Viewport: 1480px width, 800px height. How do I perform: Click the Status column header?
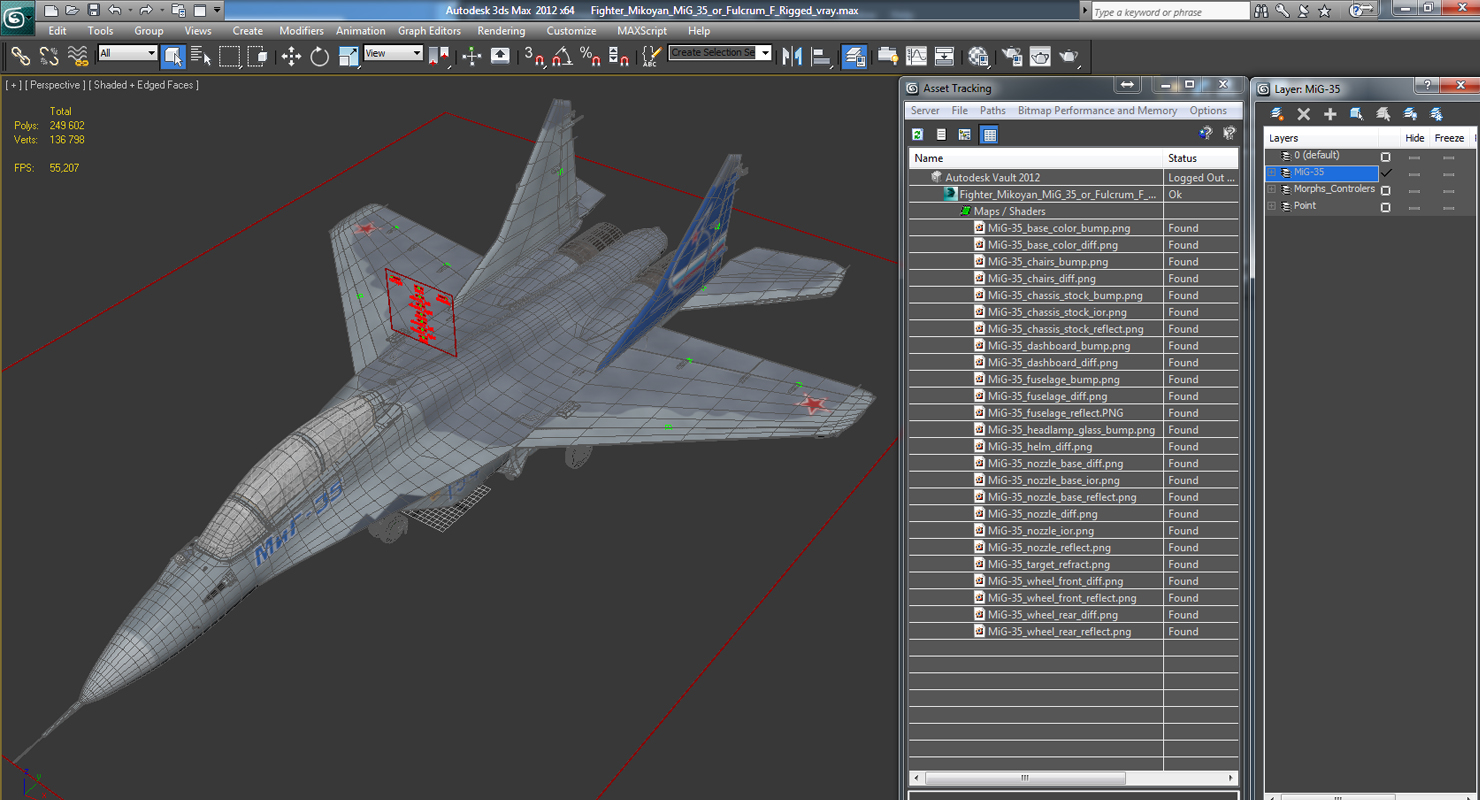click(x=1201, y=158)
